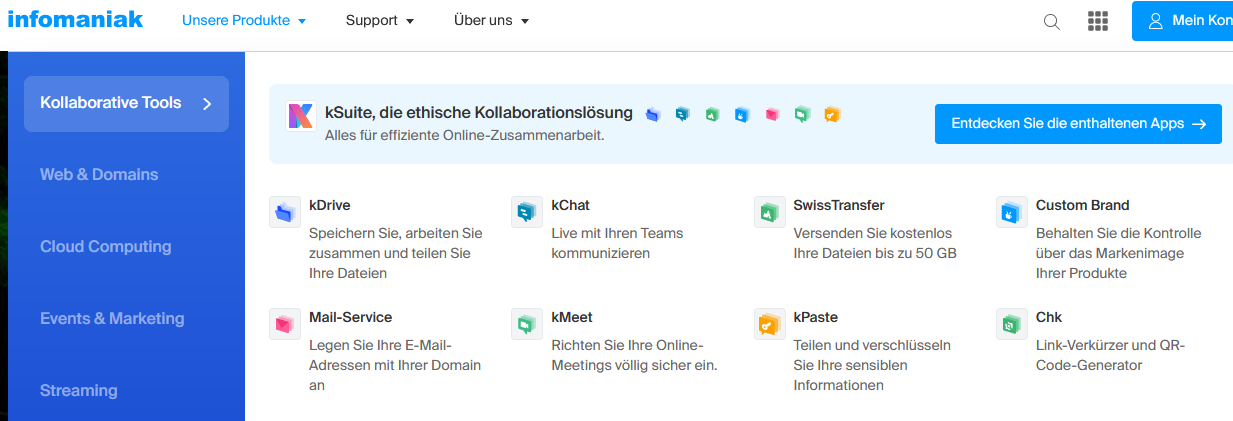Viewport: 1233px width, 421px height.
Task: Click the kSuite logo icon
Action: coord(300,116)
